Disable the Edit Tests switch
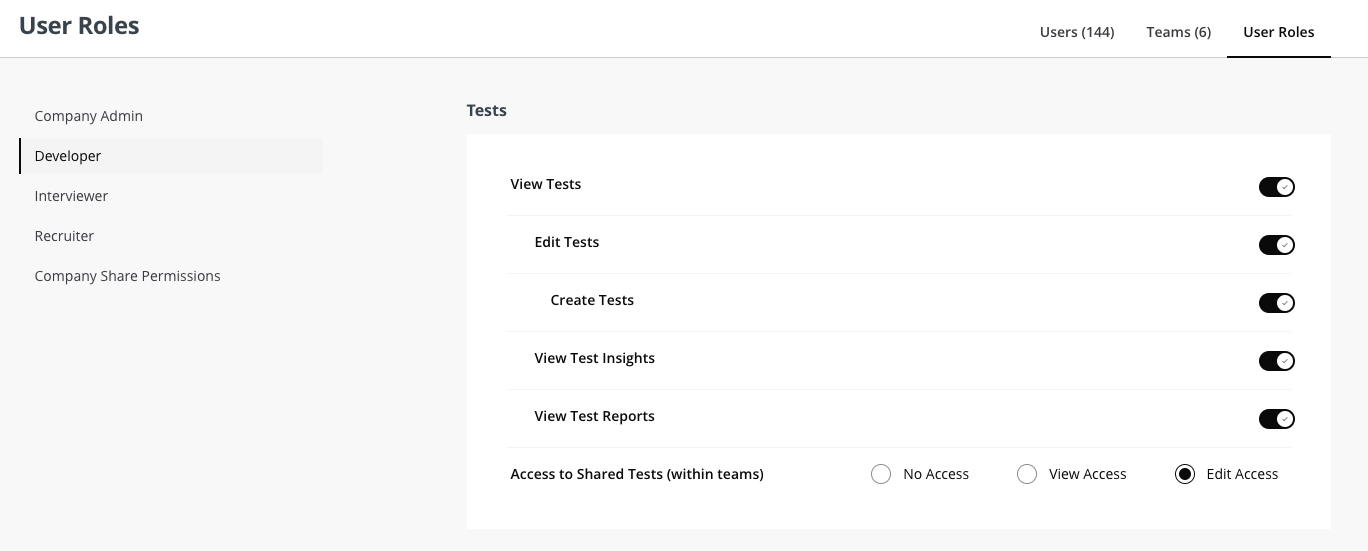This screenshot has width=1368, height=551. (1276, 245)
